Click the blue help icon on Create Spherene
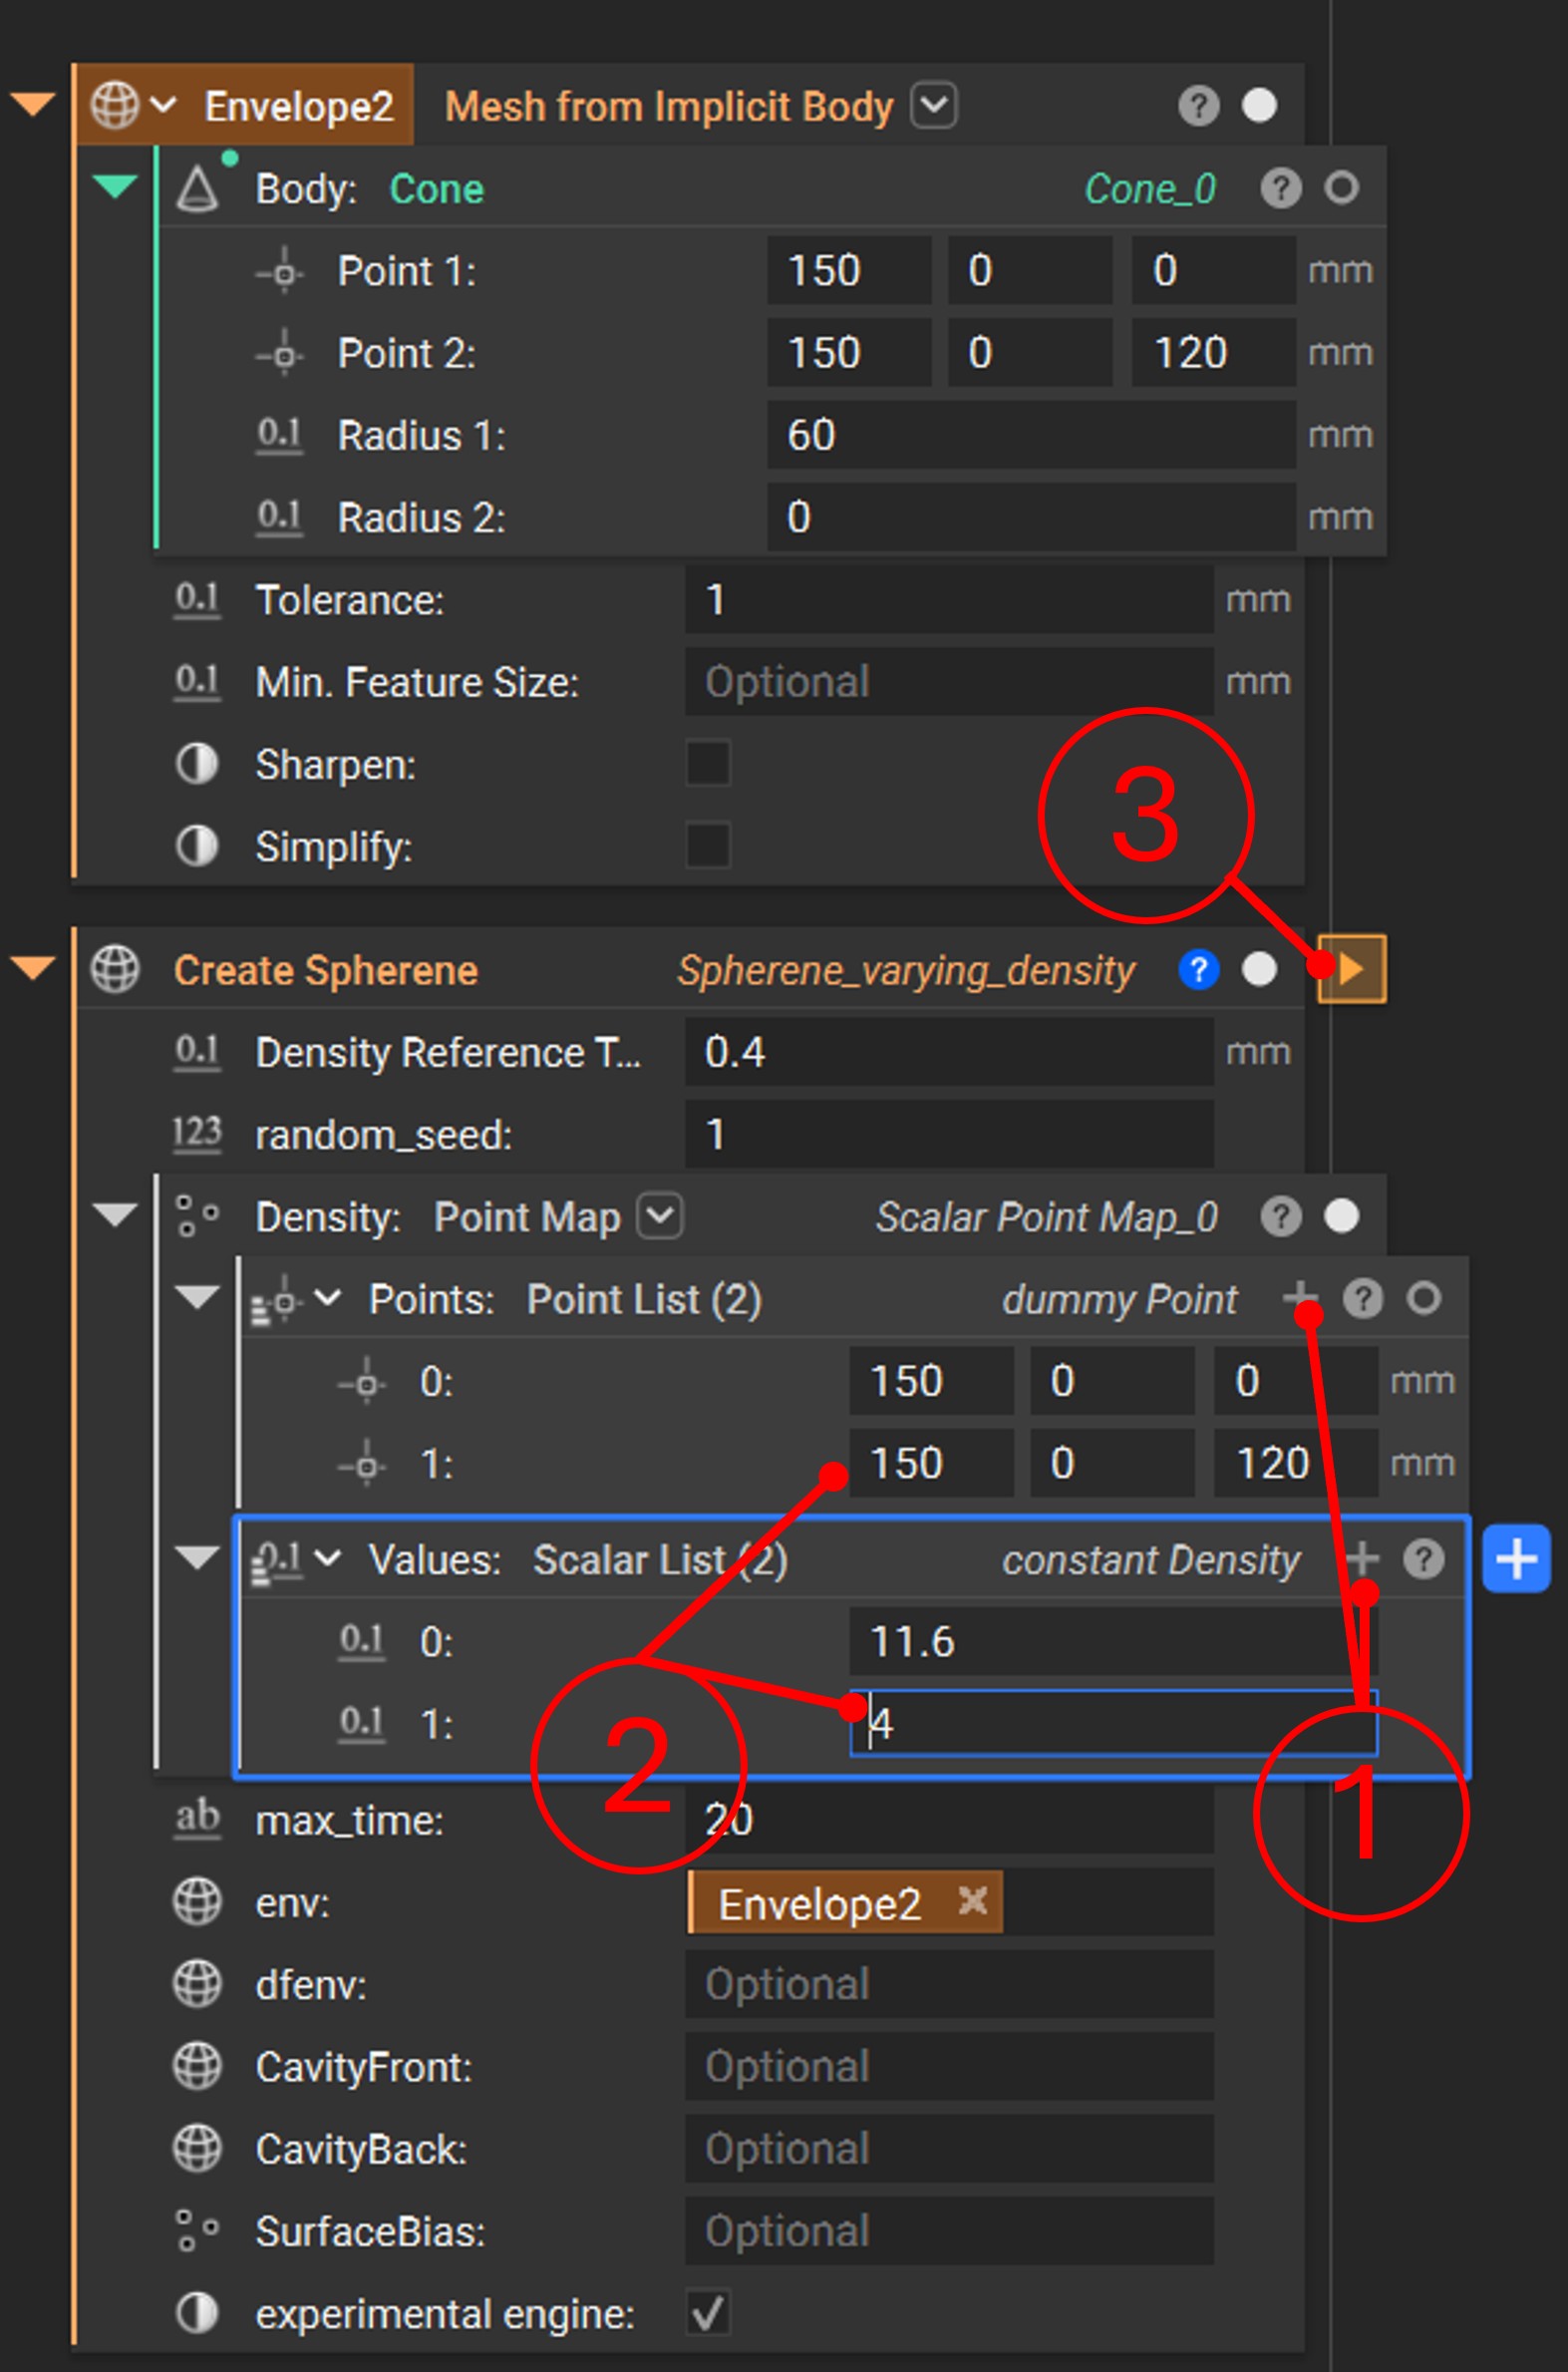The height and width of the screenshot is (2372, 1568). pos(1198,969)
